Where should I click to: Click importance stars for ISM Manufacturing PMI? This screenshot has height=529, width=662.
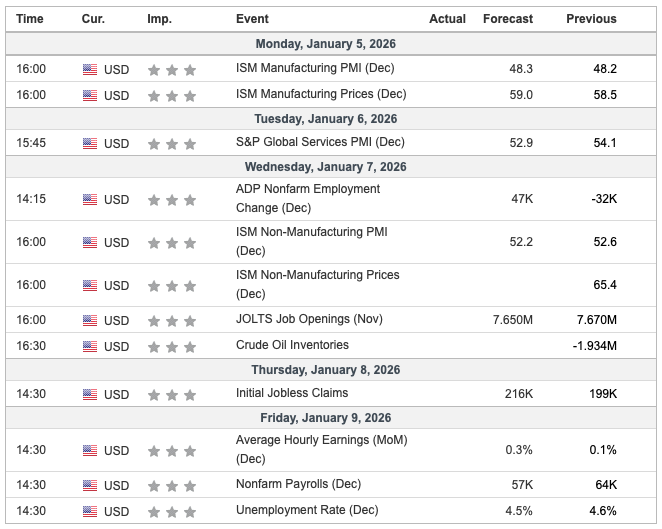pos(171,70)
